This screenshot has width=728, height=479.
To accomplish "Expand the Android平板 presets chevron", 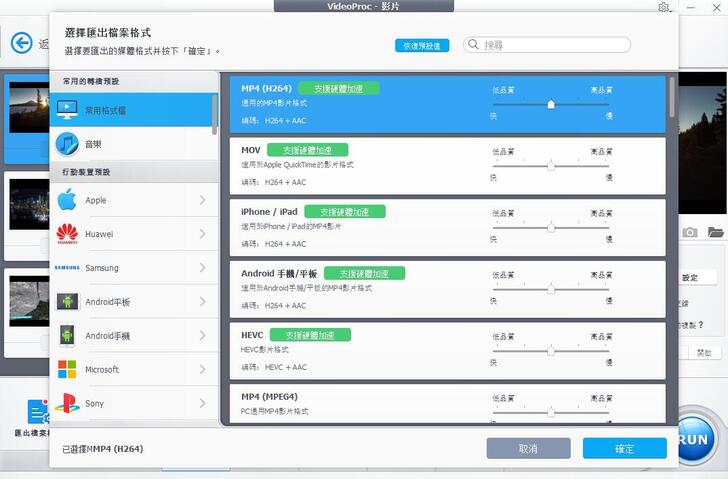I will [x=202, y=302].
